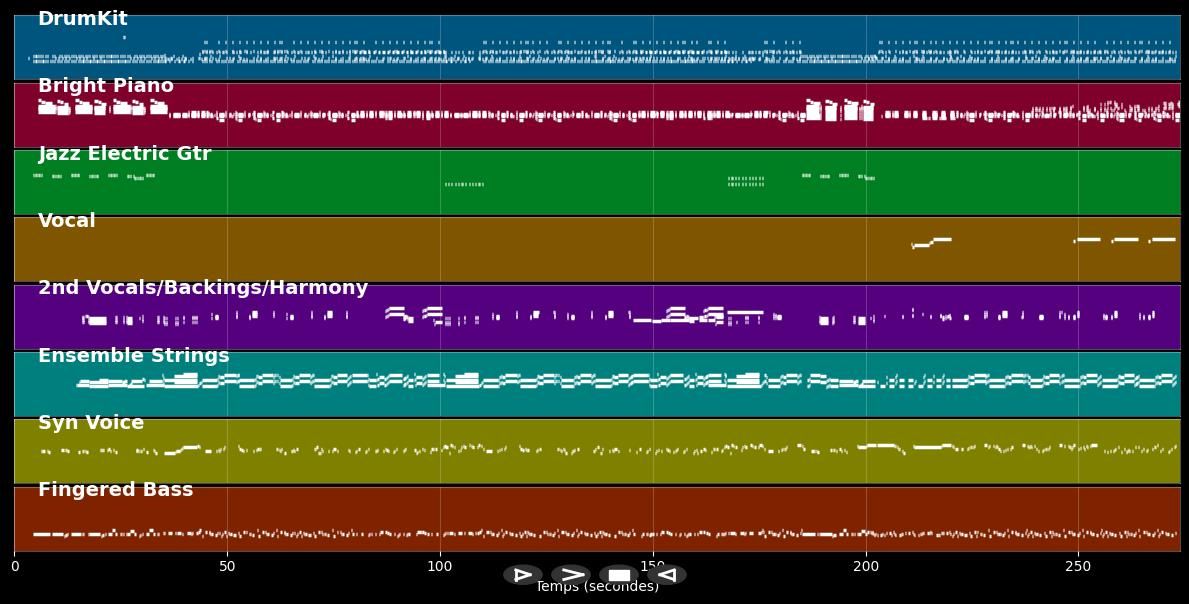The width and height of the screenshot is (1189, 604).
Task: Click the 50 second tick on the time axis
Action: [227, 567]
